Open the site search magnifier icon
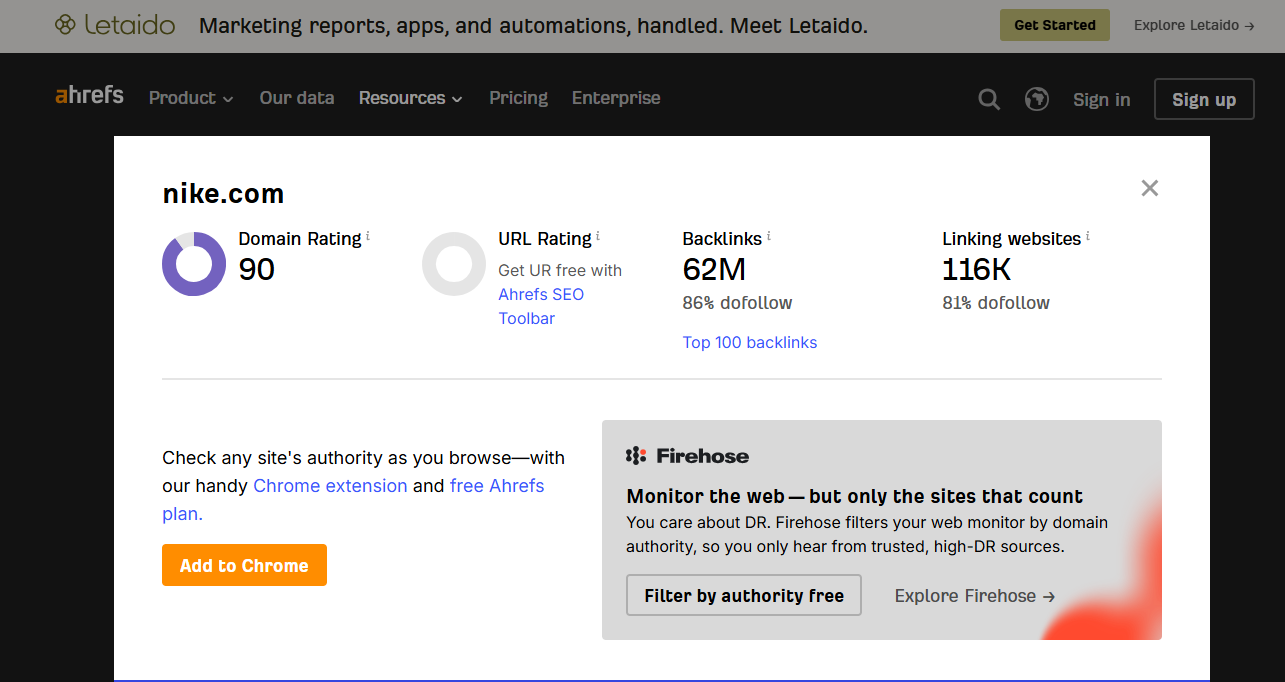This screenshot has height=682, width=1285. [x=989, y=99]
